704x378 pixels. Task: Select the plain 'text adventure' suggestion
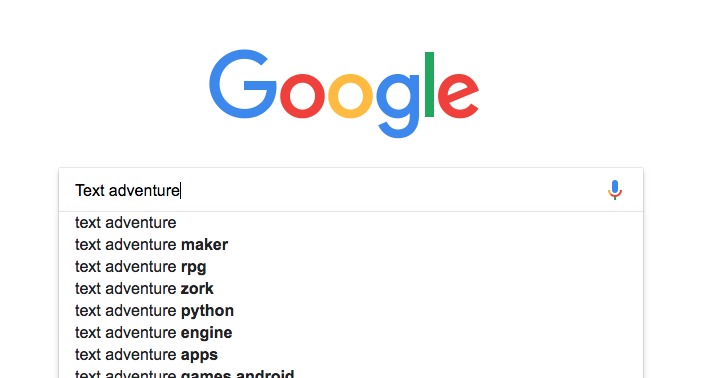tap(351, 223)
